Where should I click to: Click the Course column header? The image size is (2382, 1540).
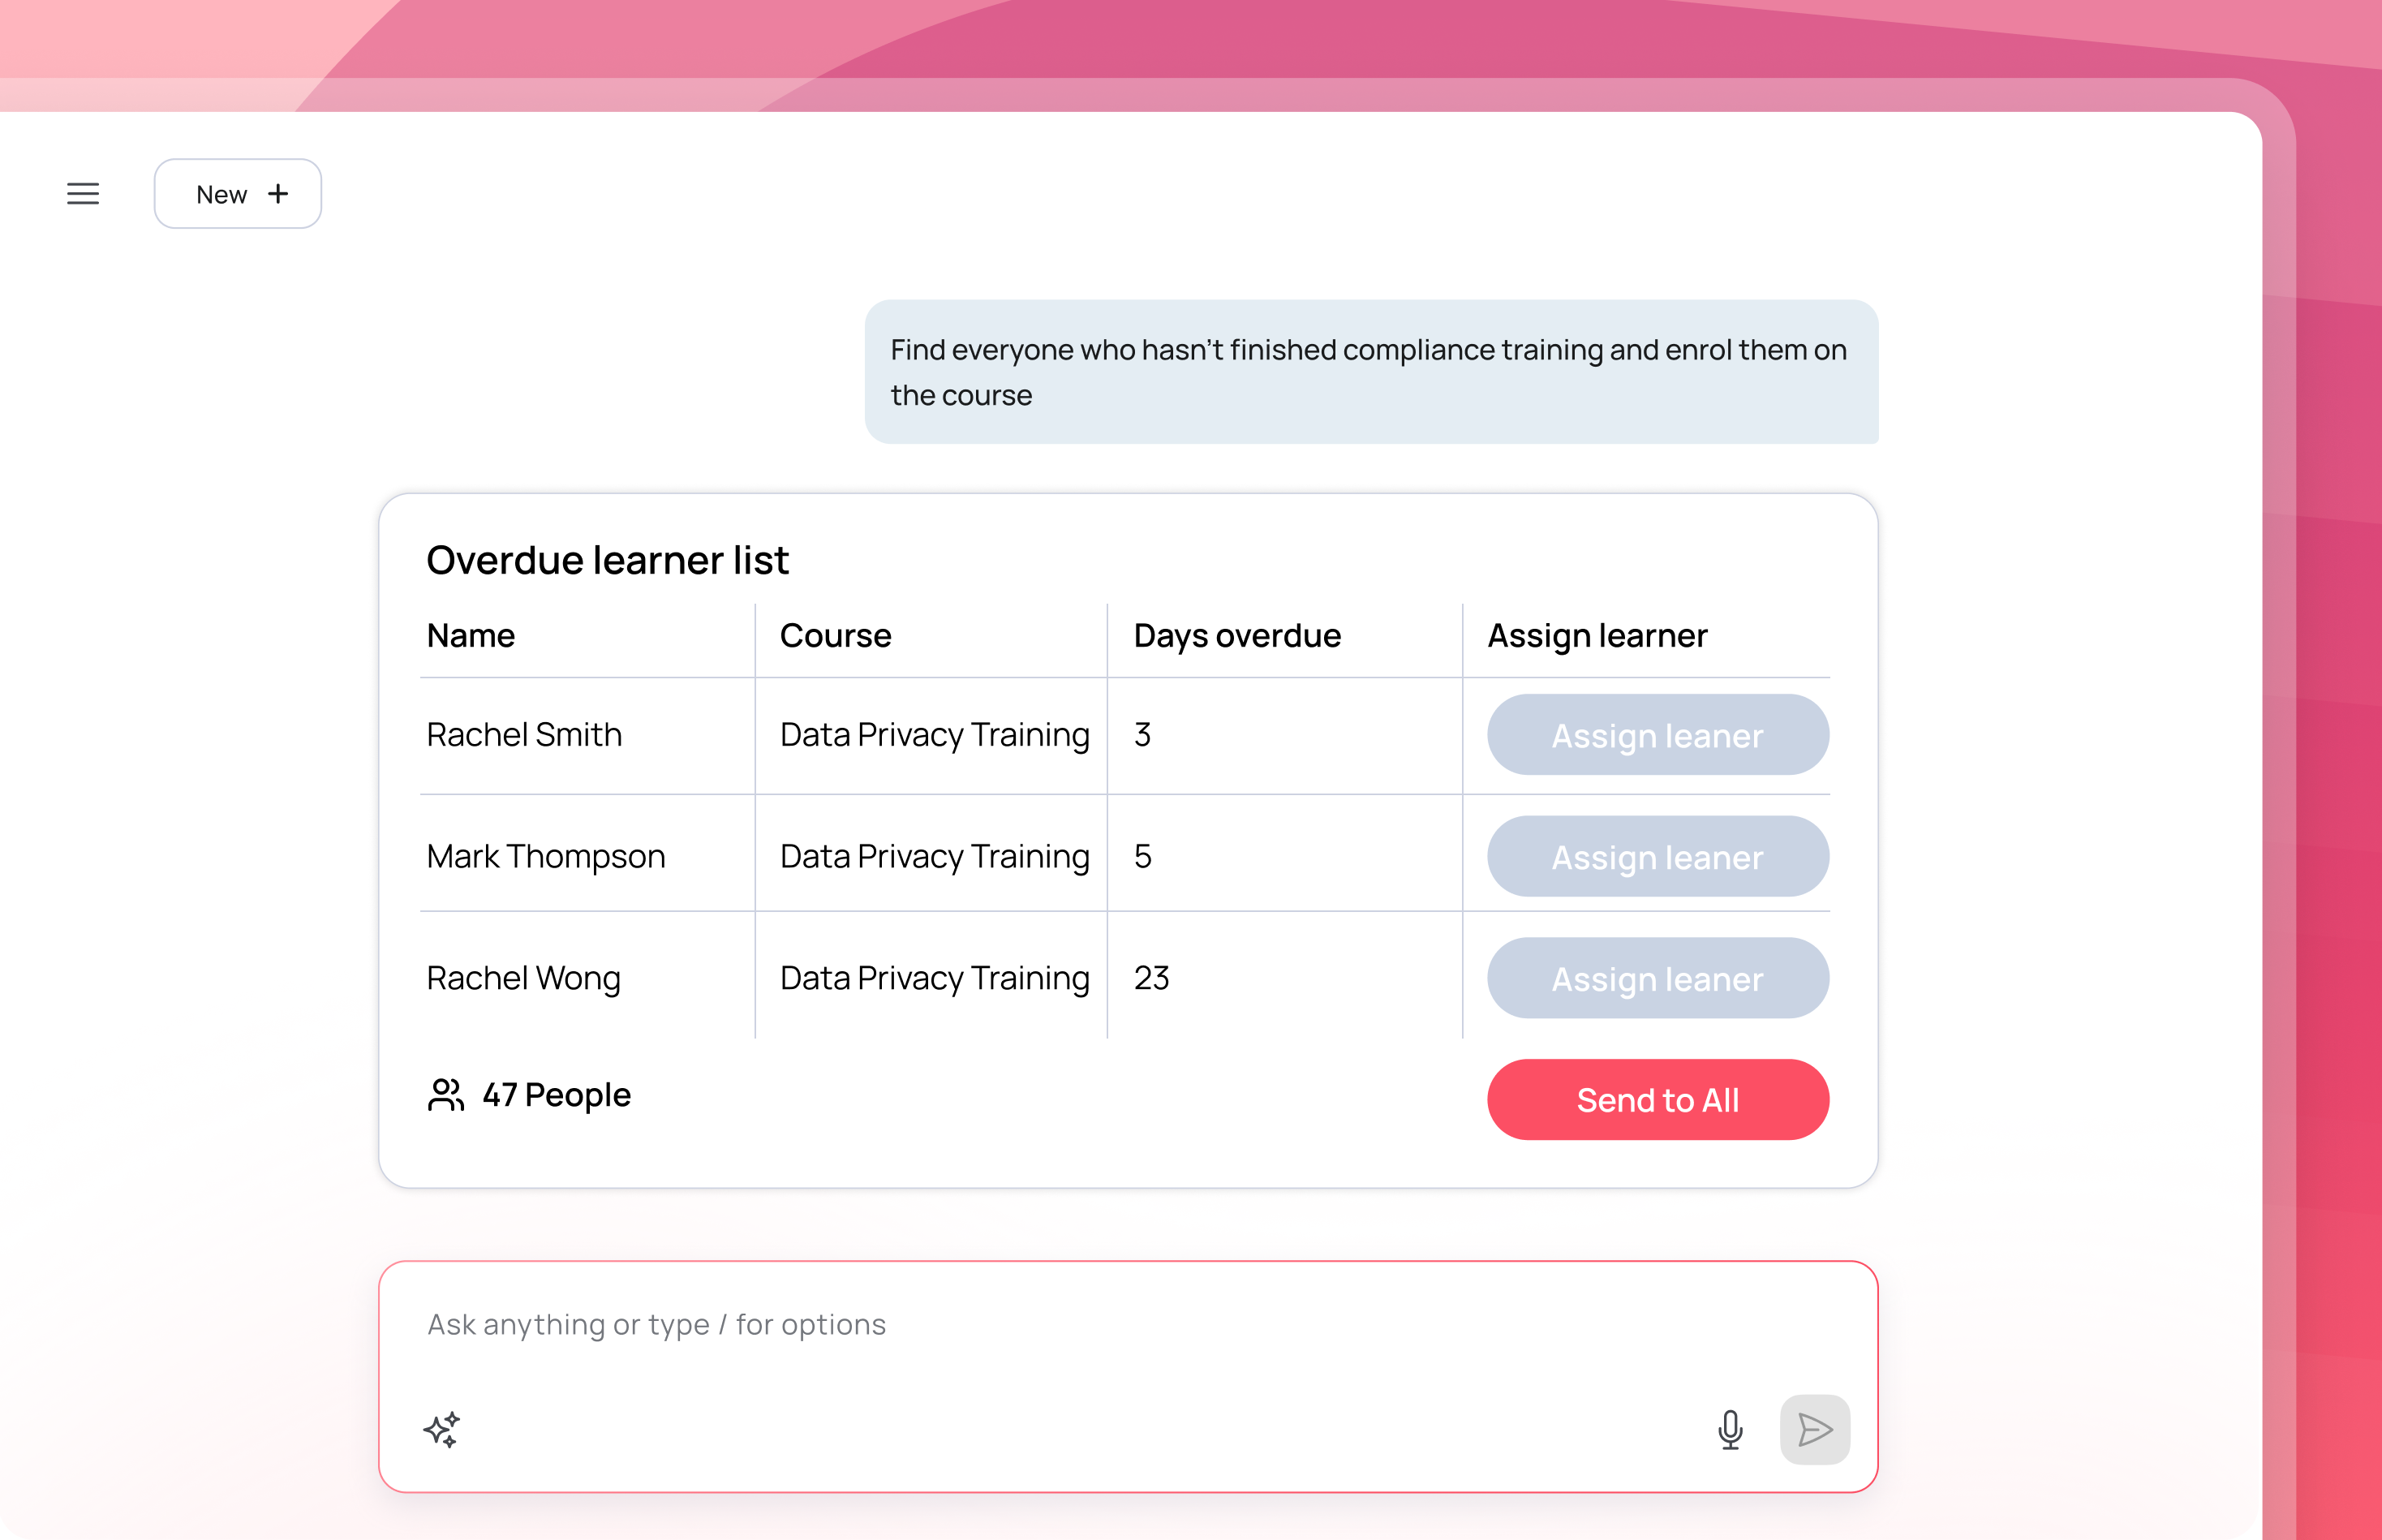835,636
